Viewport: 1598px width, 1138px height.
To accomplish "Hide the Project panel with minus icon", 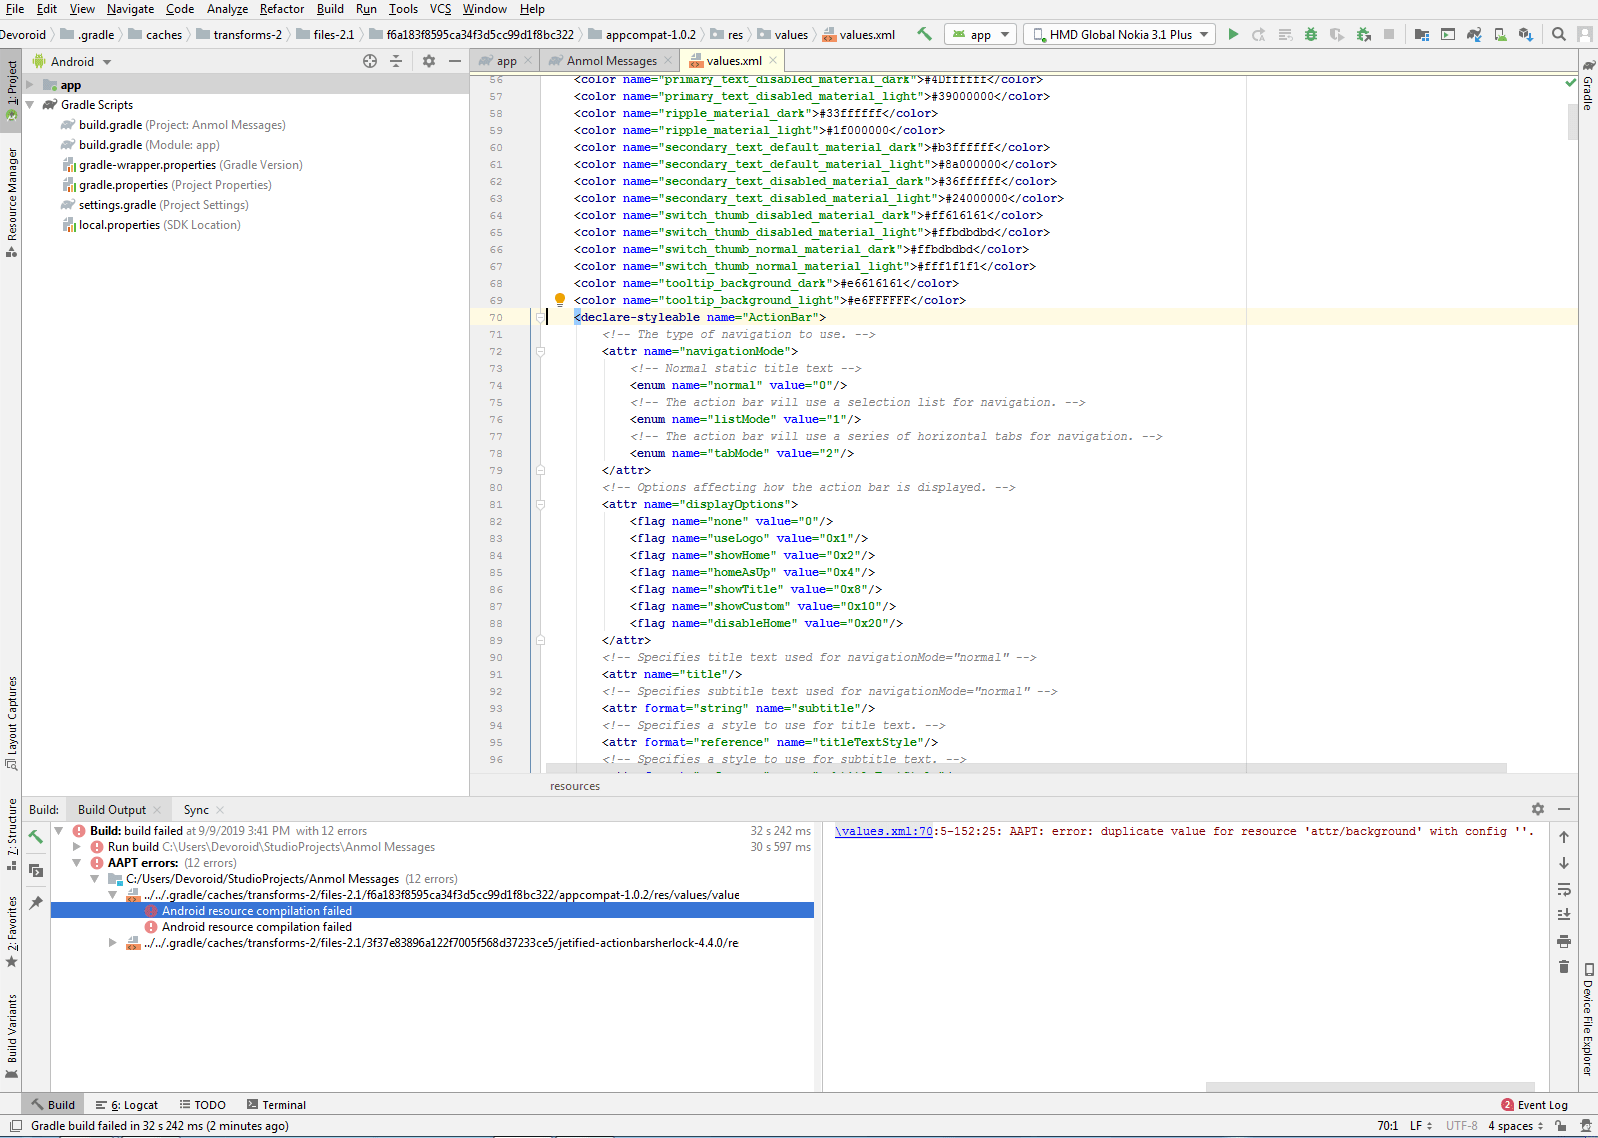I will 455,61.
